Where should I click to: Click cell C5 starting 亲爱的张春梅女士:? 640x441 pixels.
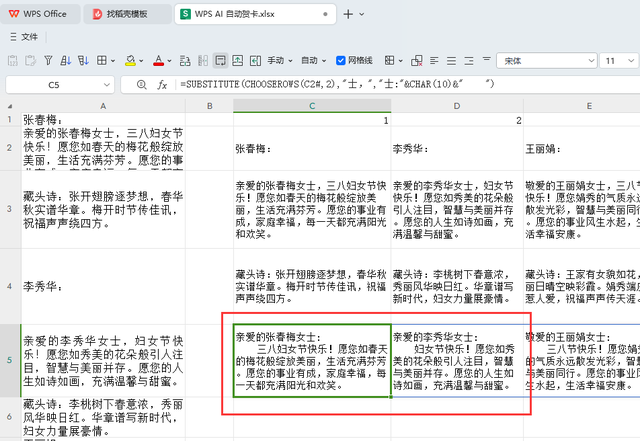312,361
